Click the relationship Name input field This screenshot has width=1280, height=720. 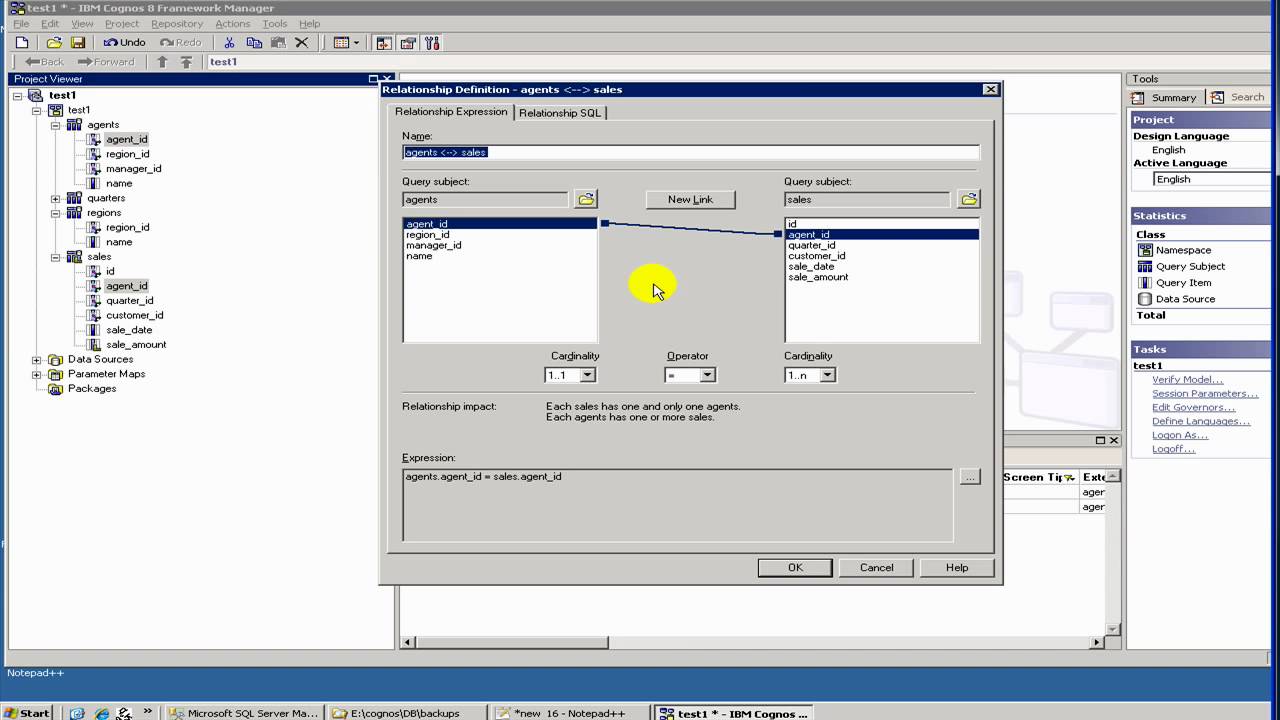(x=691, y=152)
